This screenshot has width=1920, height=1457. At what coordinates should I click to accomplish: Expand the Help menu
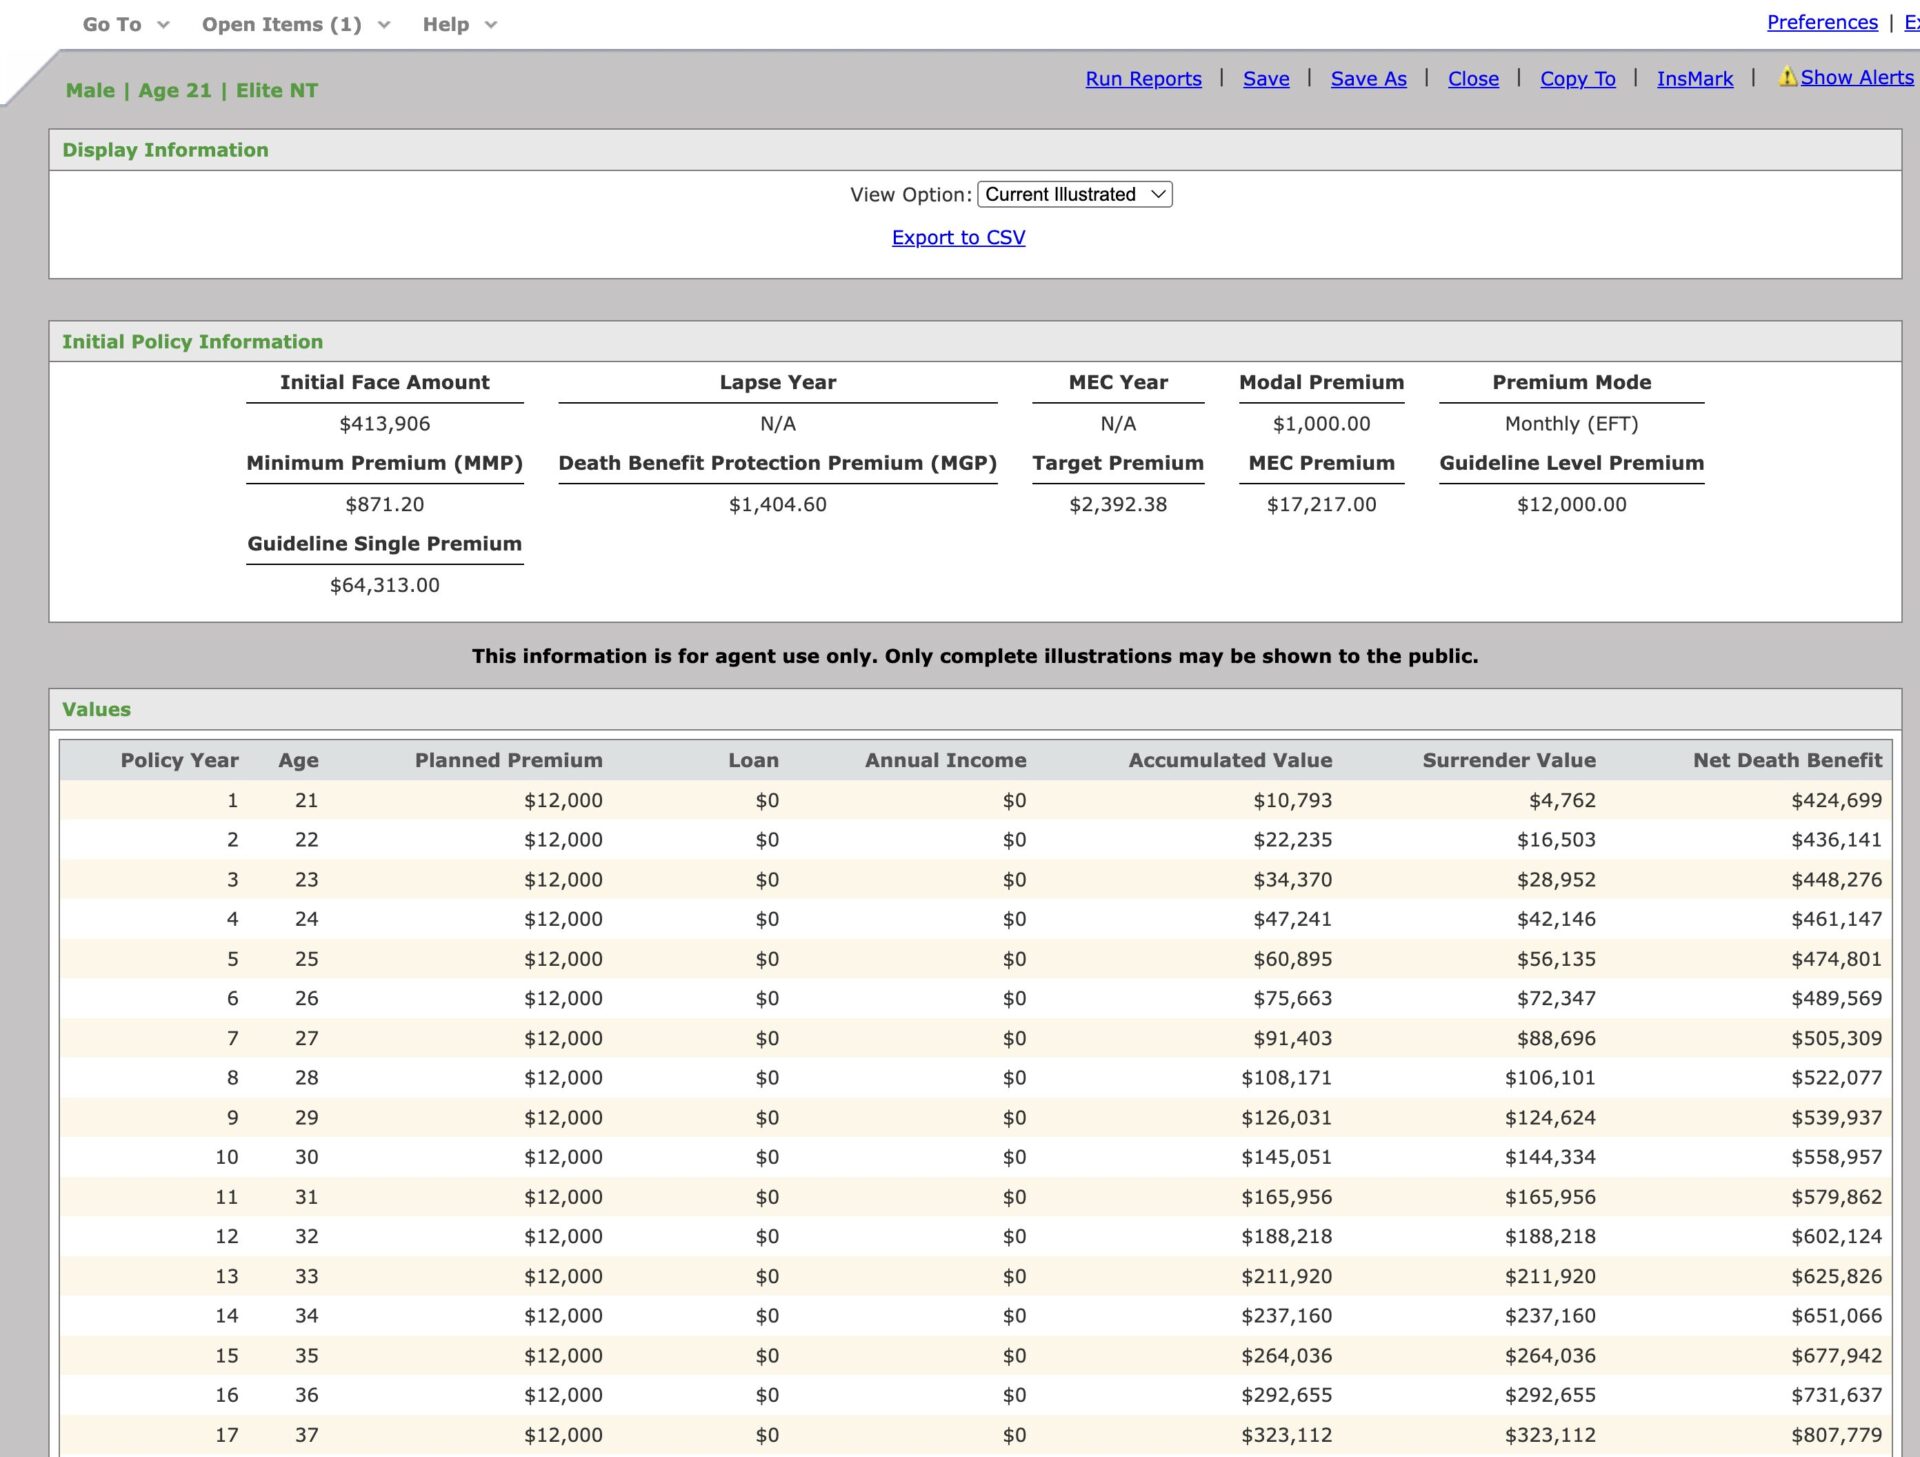tap(460, 24)
